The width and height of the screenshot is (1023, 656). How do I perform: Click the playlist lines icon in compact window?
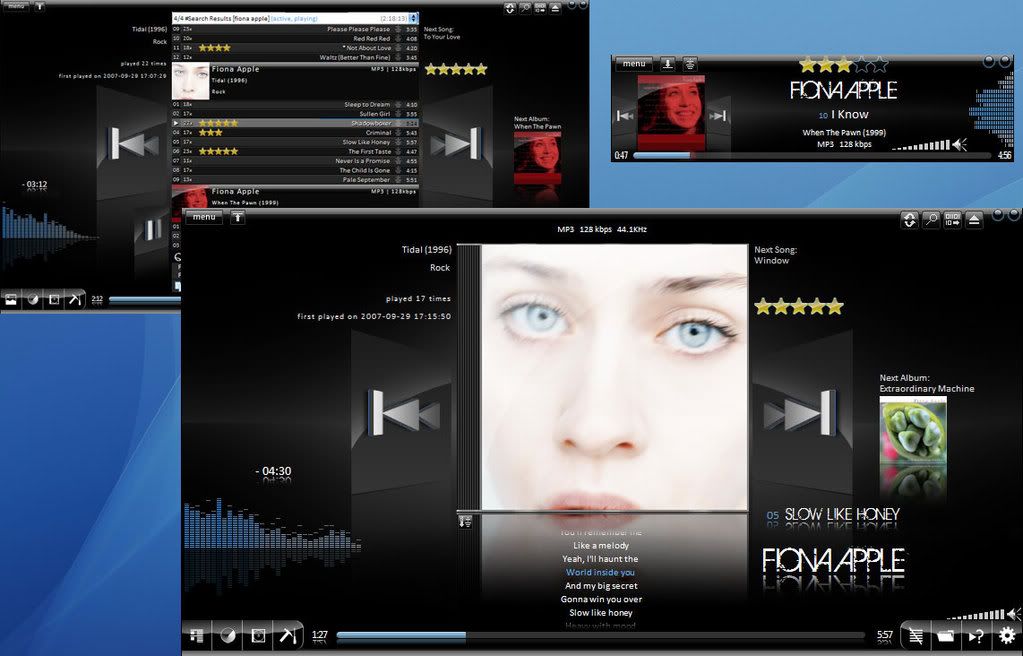point(690,64)
